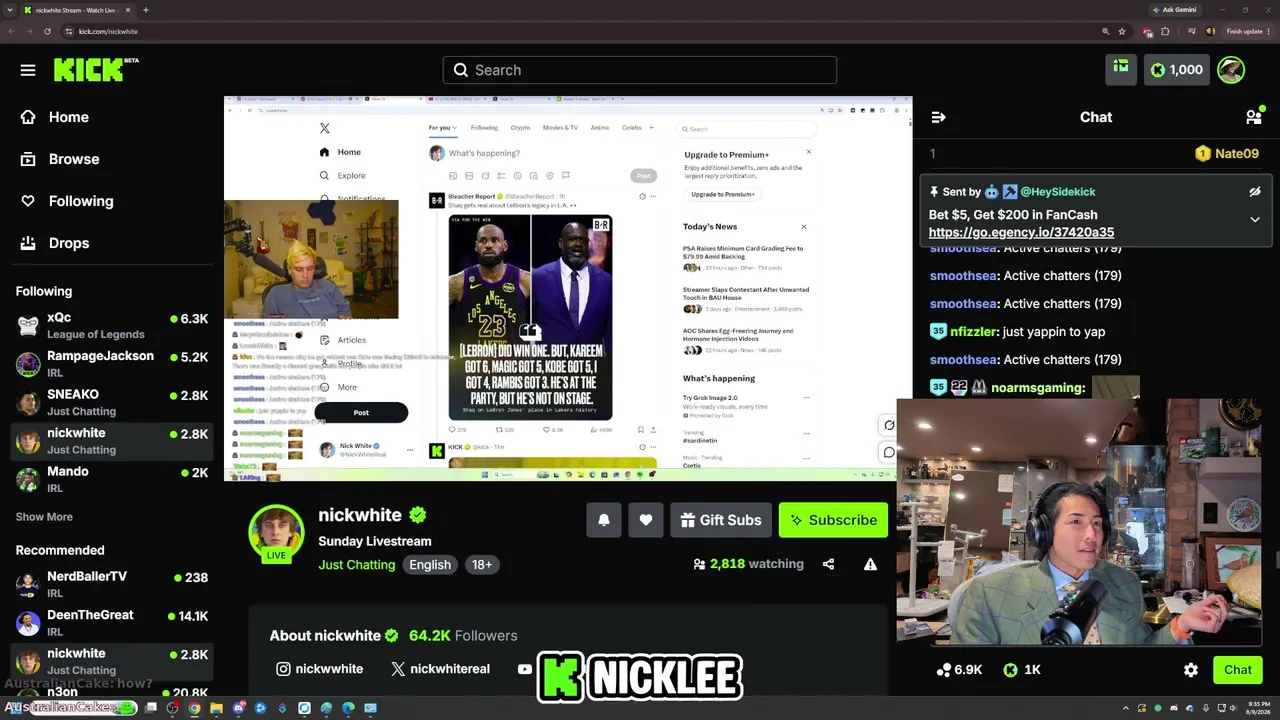The height and width of the screenshot is (720, 1280).
Task: Open the user profile avatar menu
Action: click(1231, 70)
